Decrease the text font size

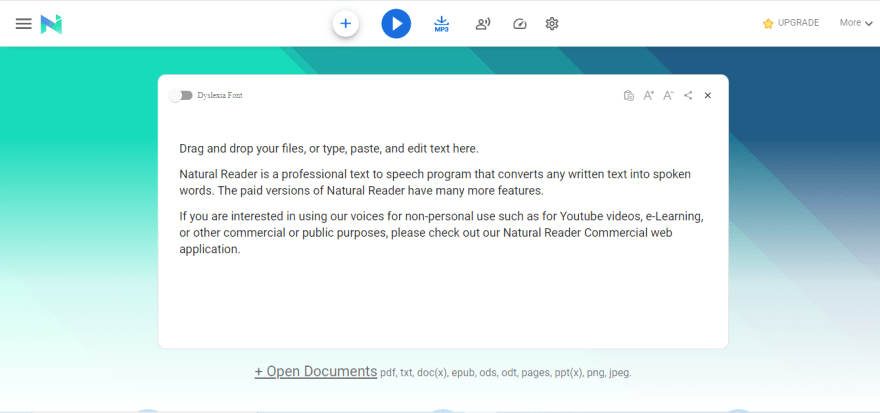(668, 95)
